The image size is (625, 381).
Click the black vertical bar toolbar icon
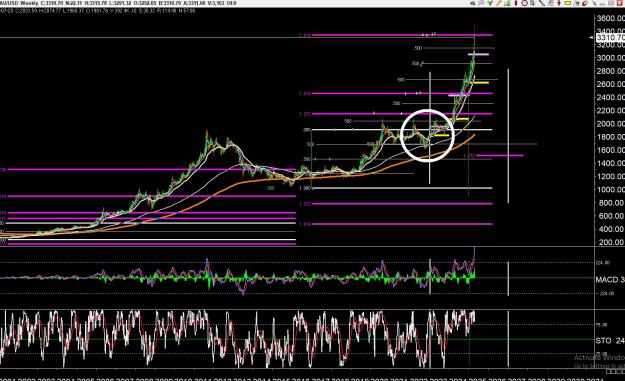coord(516,3)
